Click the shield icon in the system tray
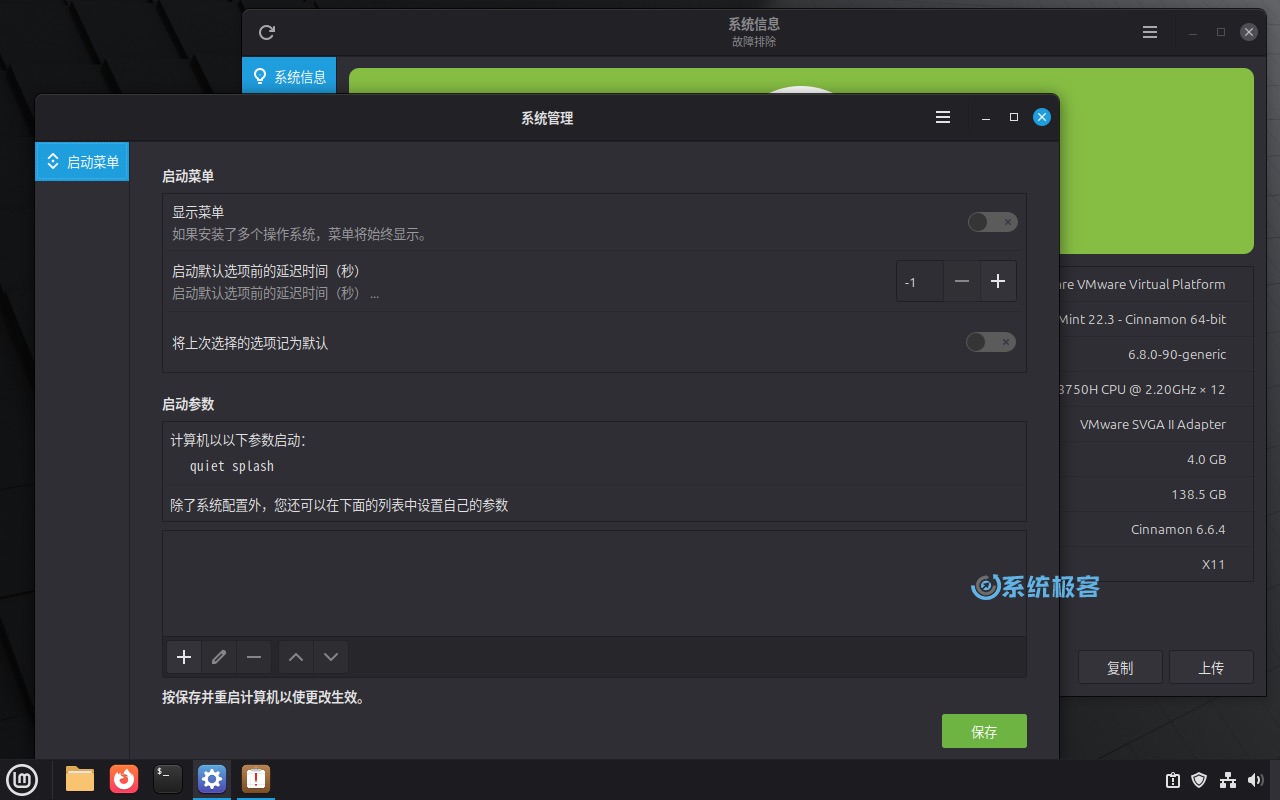Screen dimensions: 1280x800 pyautogui.click(x=1199, y=779)
